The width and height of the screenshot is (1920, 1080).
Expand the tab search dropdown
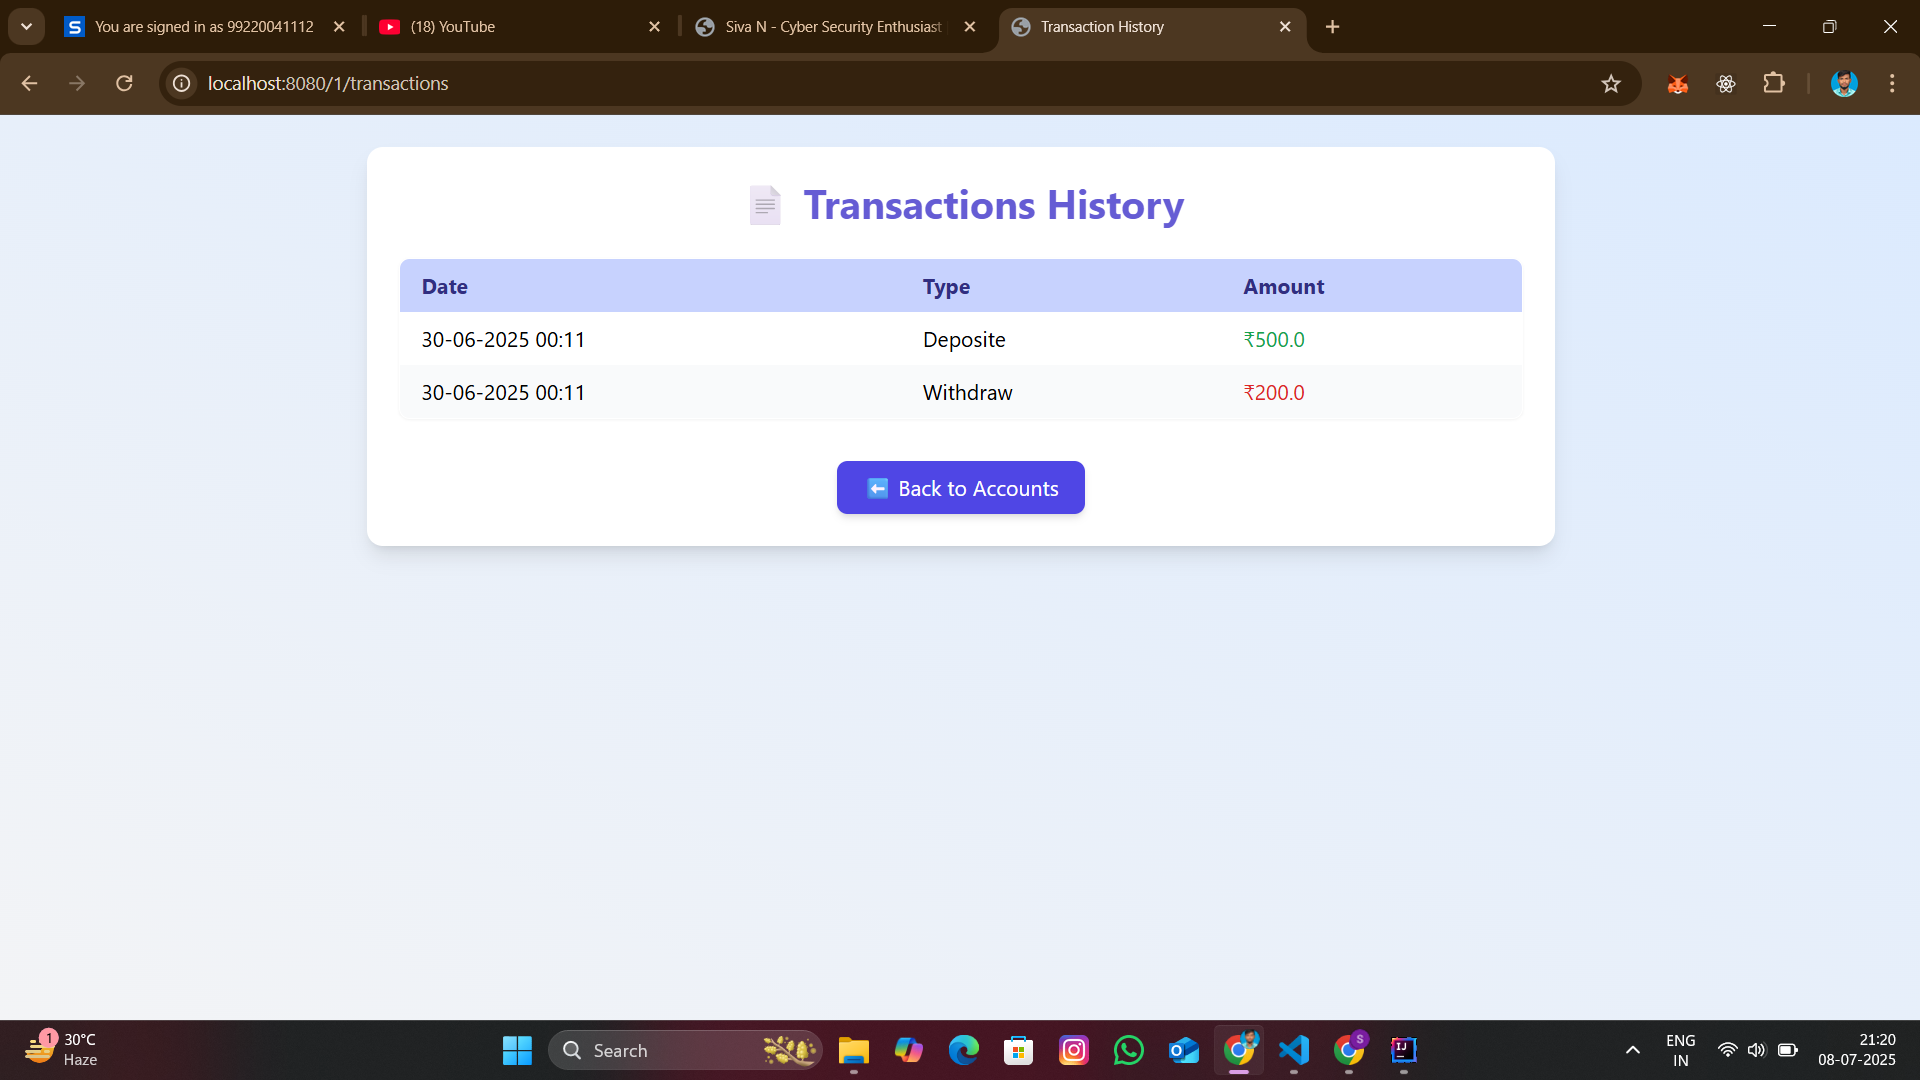click(x=27, y=27)
